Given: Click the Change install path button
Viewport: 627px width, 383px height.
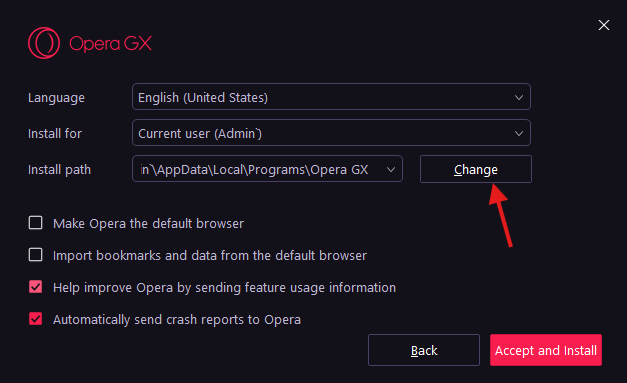Looking at the screenshot, I should pyautogui.click(x=476, y=169).
